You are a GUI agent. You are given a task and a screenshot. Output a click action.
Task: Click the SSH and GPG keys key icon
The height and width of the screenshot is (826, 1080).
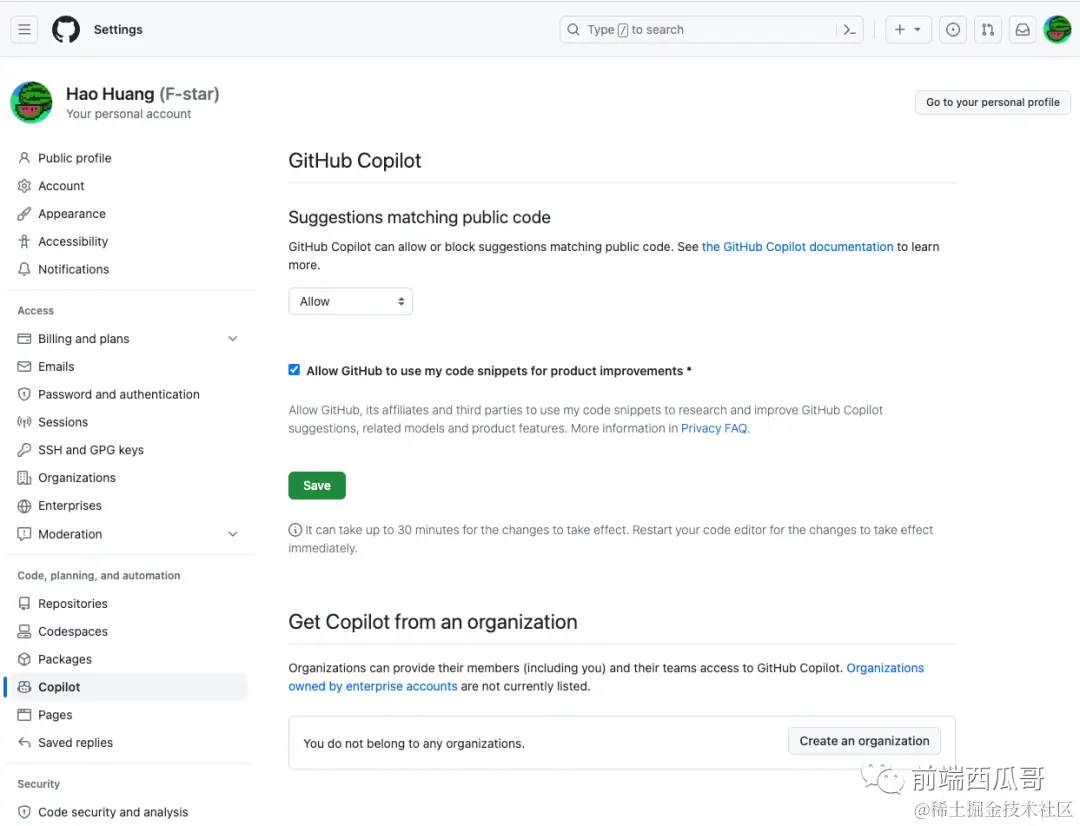click(24, 450)
